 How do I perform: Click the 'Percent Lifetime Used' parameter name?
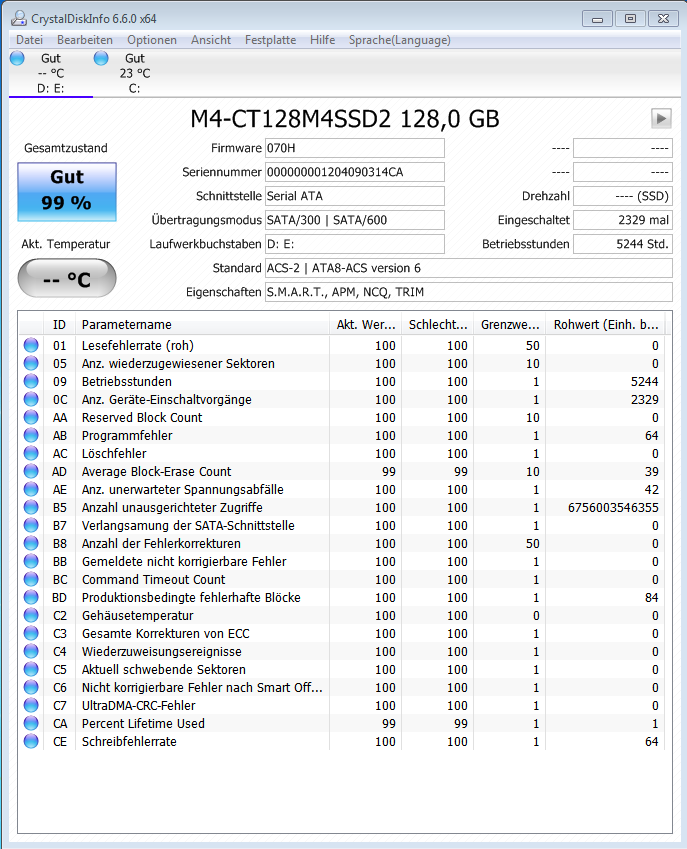point(143,723)
